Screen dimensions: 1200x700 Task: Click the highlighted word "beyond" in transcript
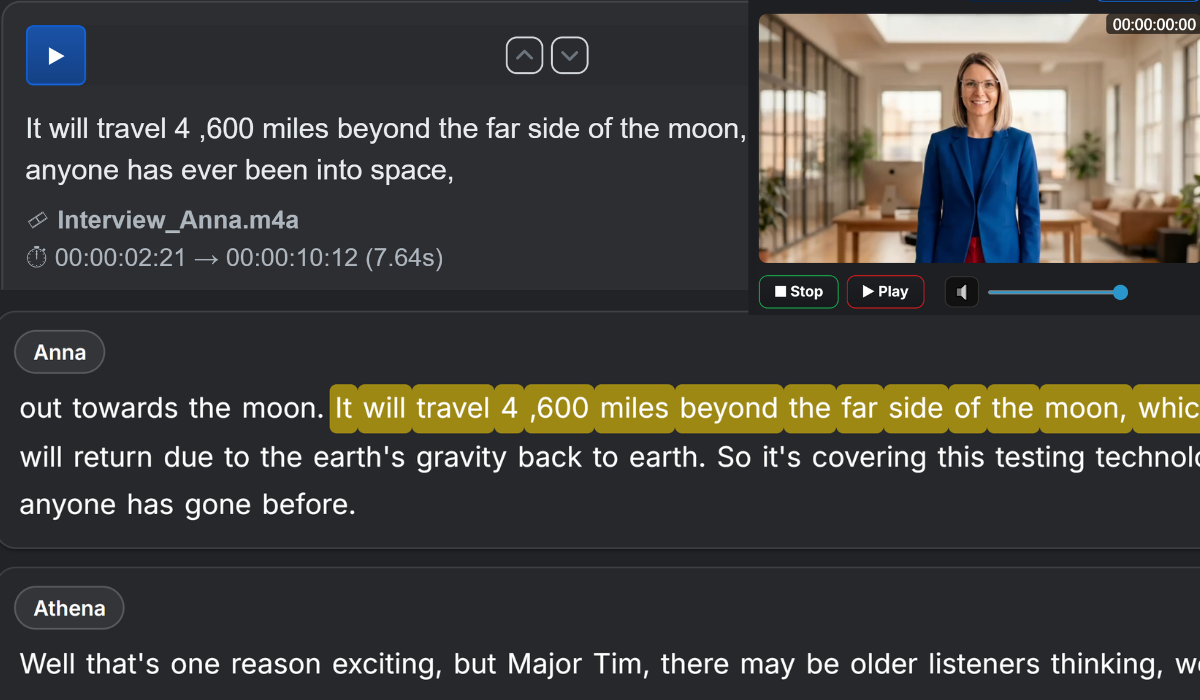pos(729,408)
